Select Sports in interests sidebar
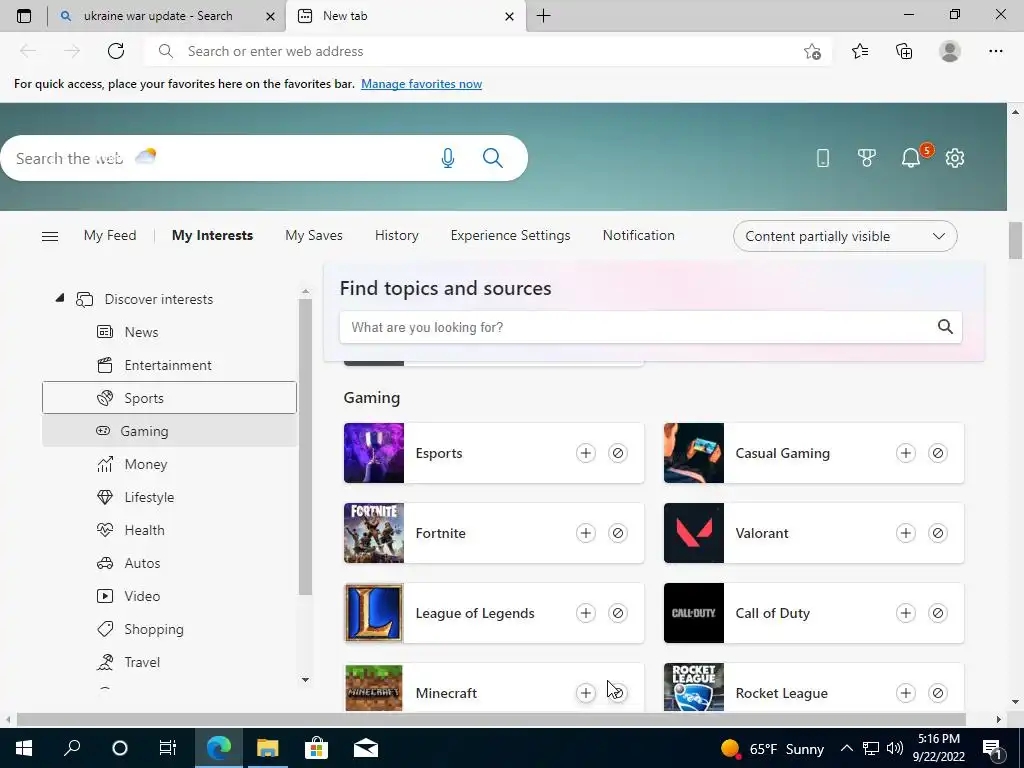The height and width of the screenshot is (768, 1024). tap(169, 398)
